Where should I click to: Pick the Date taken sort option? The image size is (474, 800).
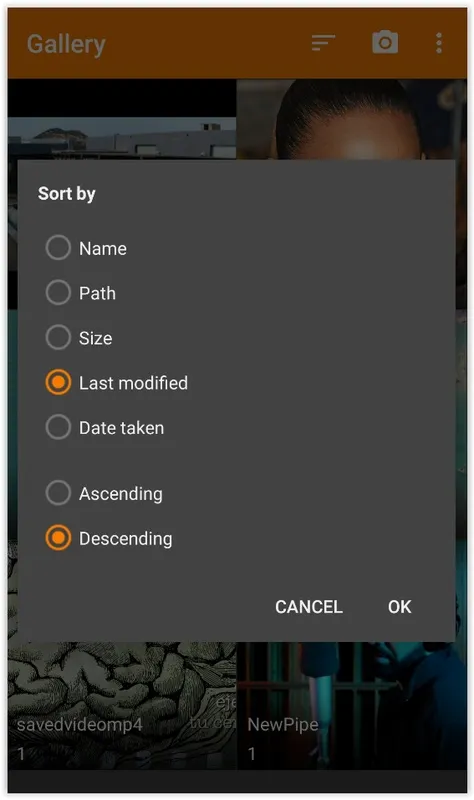click(58, 428)
